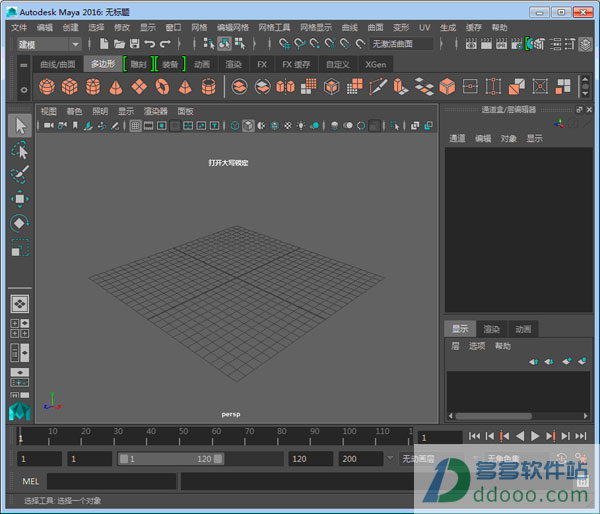Expand the collapsed toolbar after Redo
Viewport: 600px width, 514px height.
[179, 44]
